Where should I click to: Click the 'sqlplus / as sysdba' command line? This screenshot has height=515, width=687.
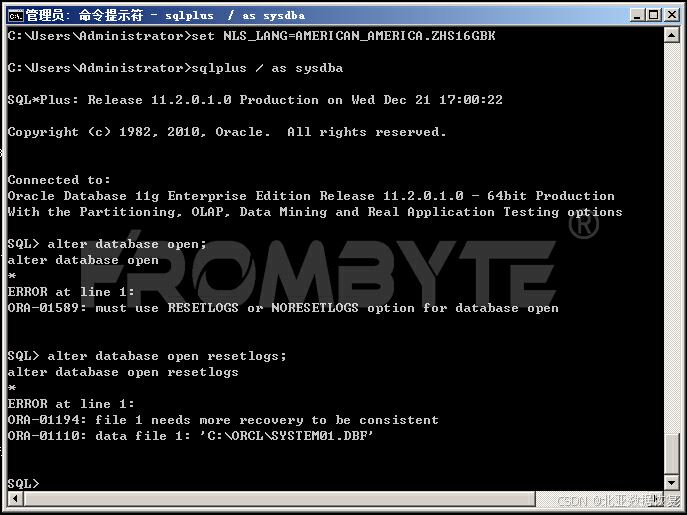[175, 68]
